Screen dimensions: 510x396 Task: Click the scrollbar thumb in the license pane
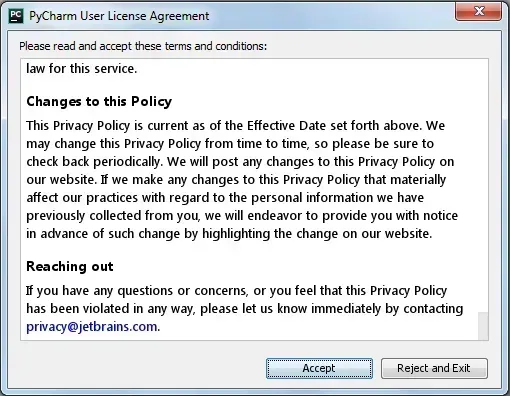tap(483, 326)
